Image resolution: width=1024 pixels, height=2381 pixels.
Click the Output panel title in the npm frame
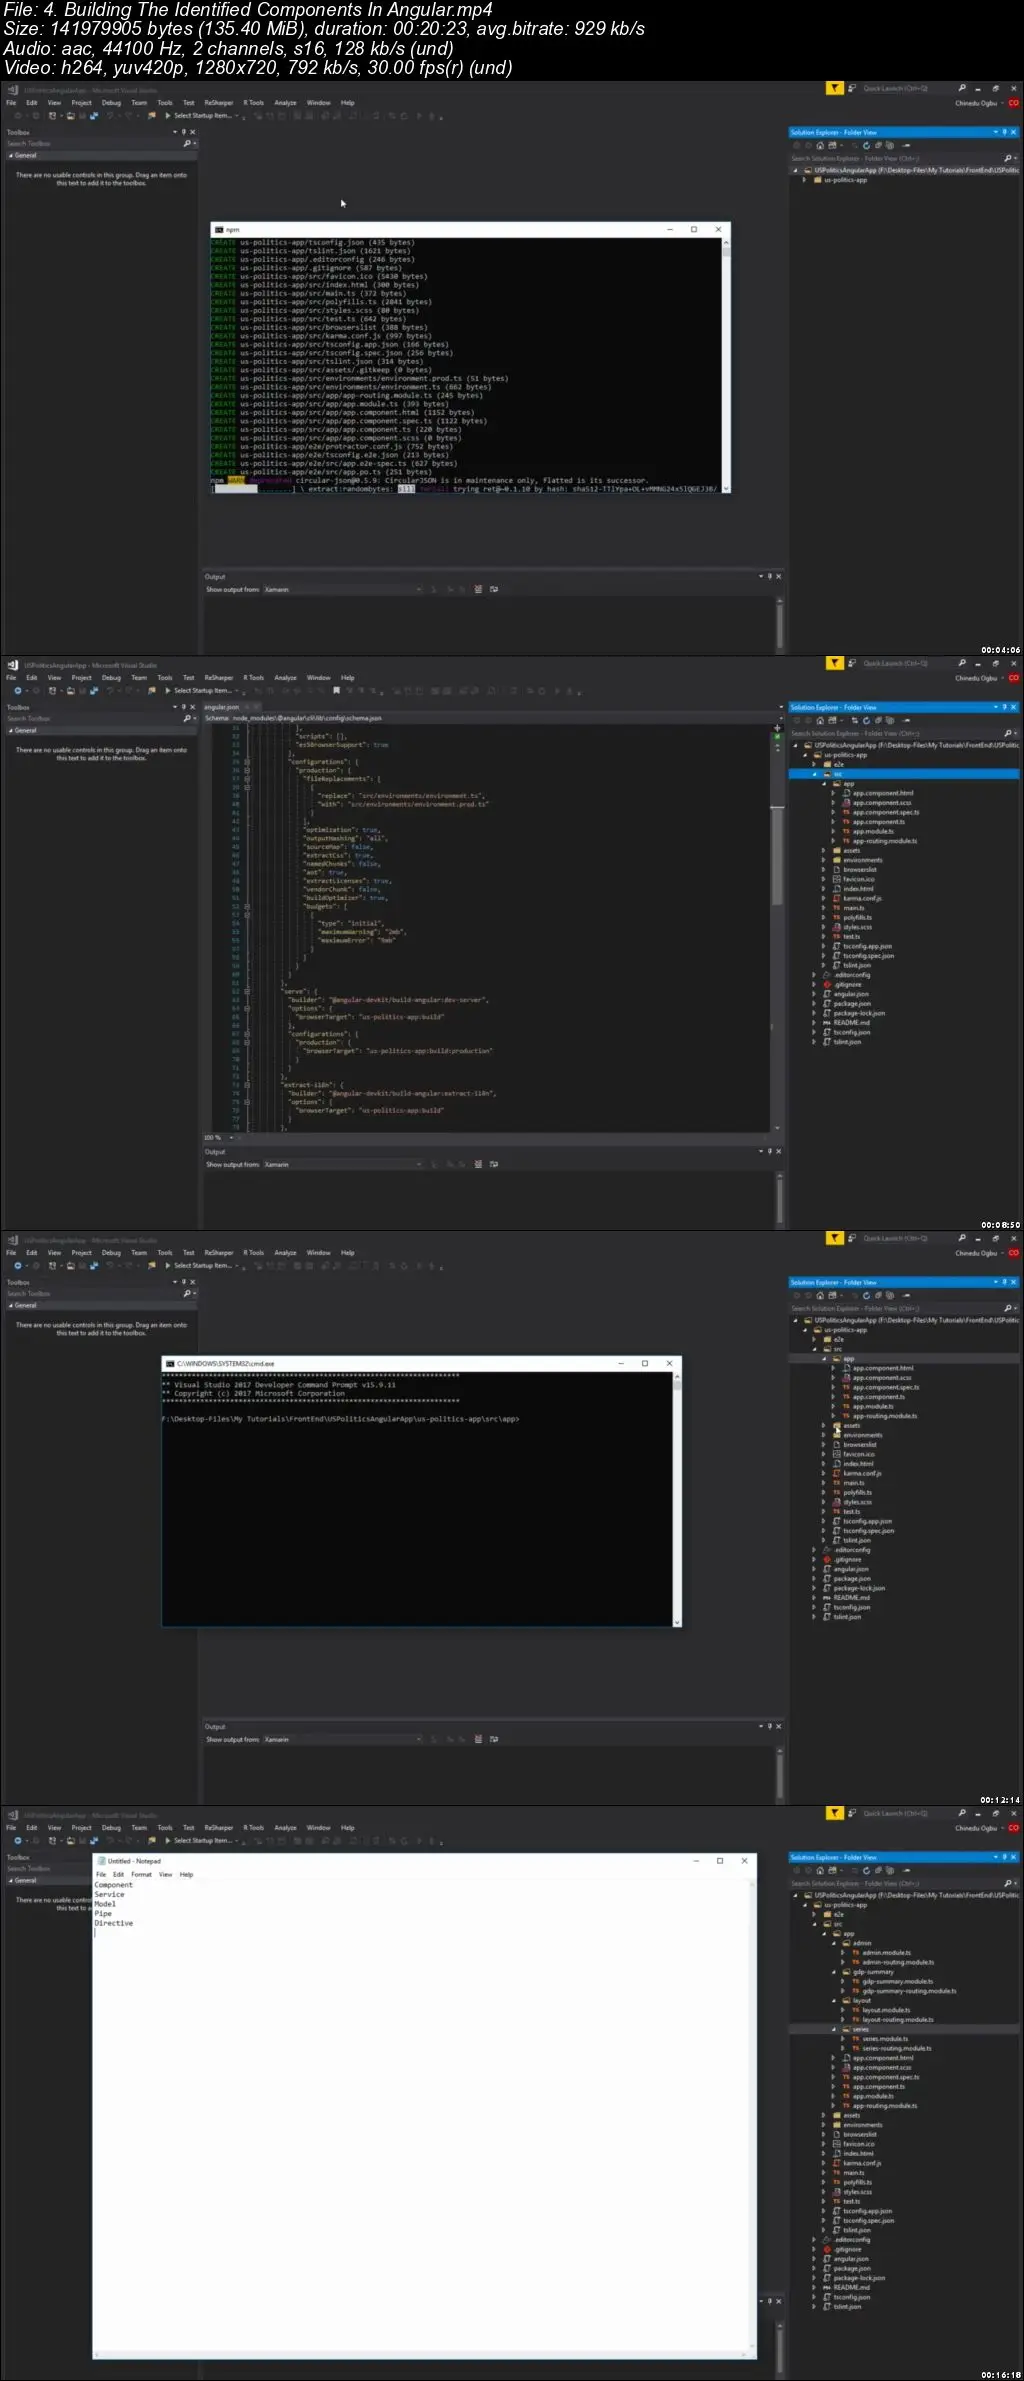[215, 577]
